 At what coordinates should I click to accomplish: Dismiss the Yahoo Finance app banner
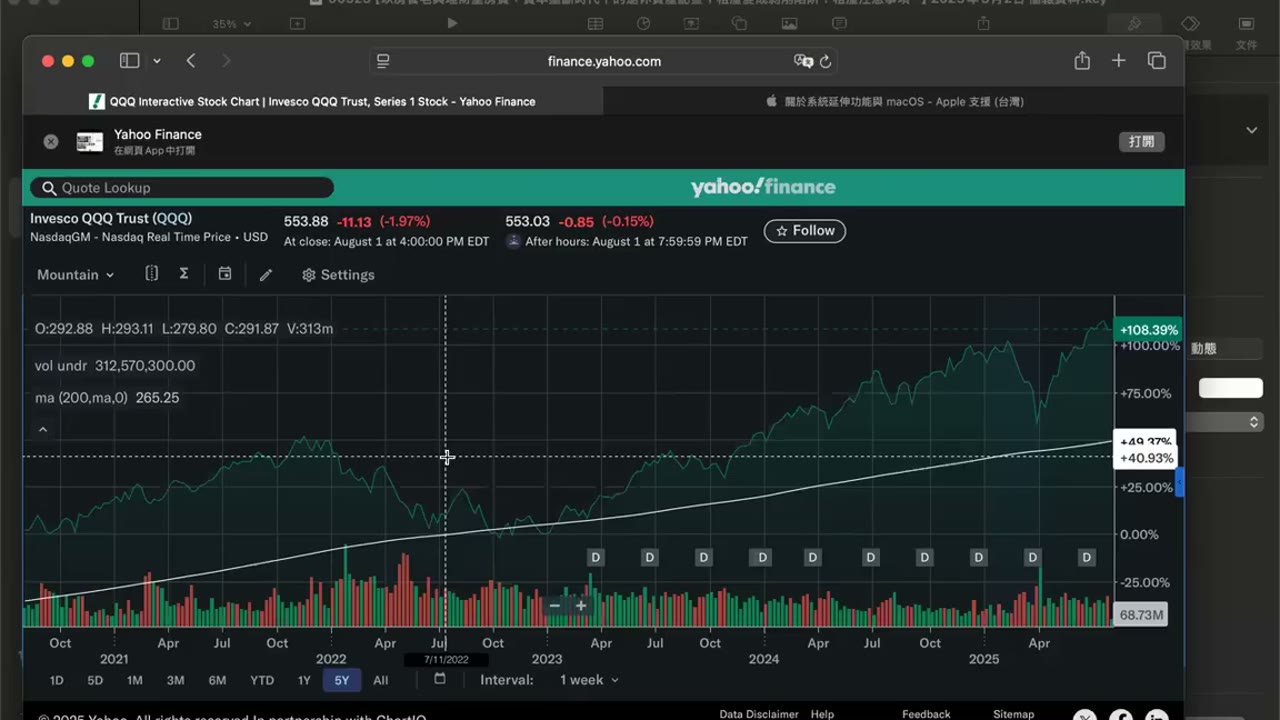point(51,142)
